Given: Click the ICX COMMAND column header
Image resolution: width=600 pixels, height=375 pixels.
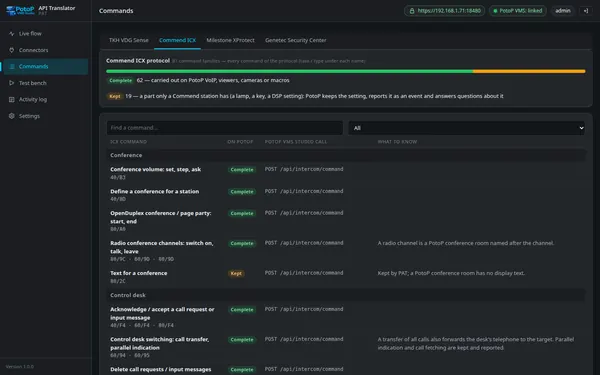Looking at the screenshot, I should [129, 142].
